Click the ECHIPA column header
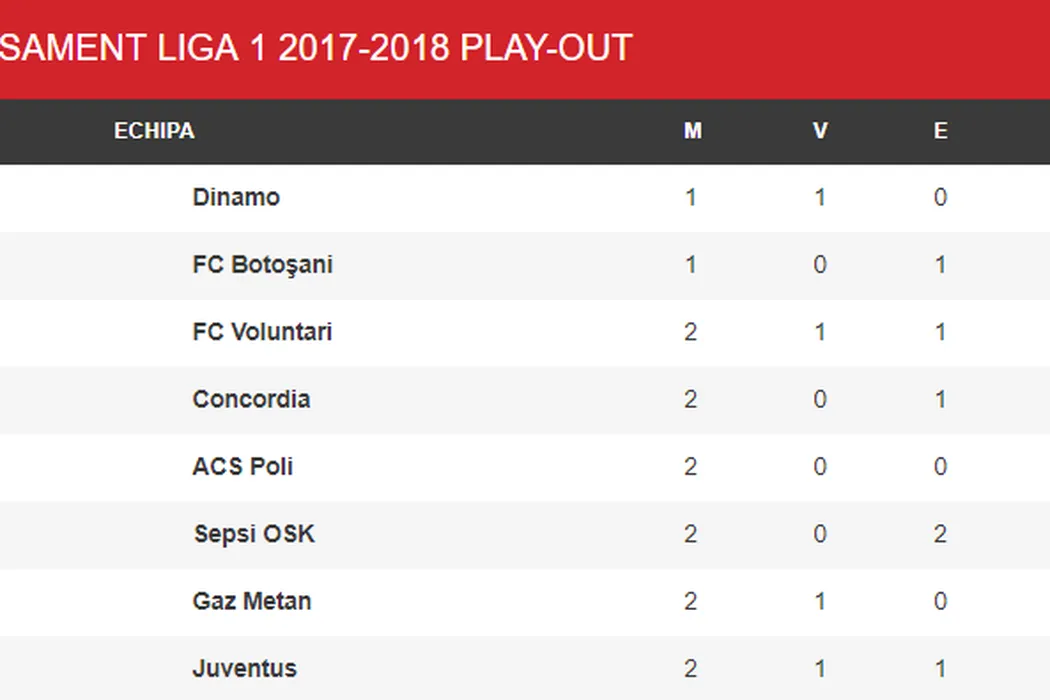Image resolution: width=1050 pixels, height=700 pixels. click(154, 131)
